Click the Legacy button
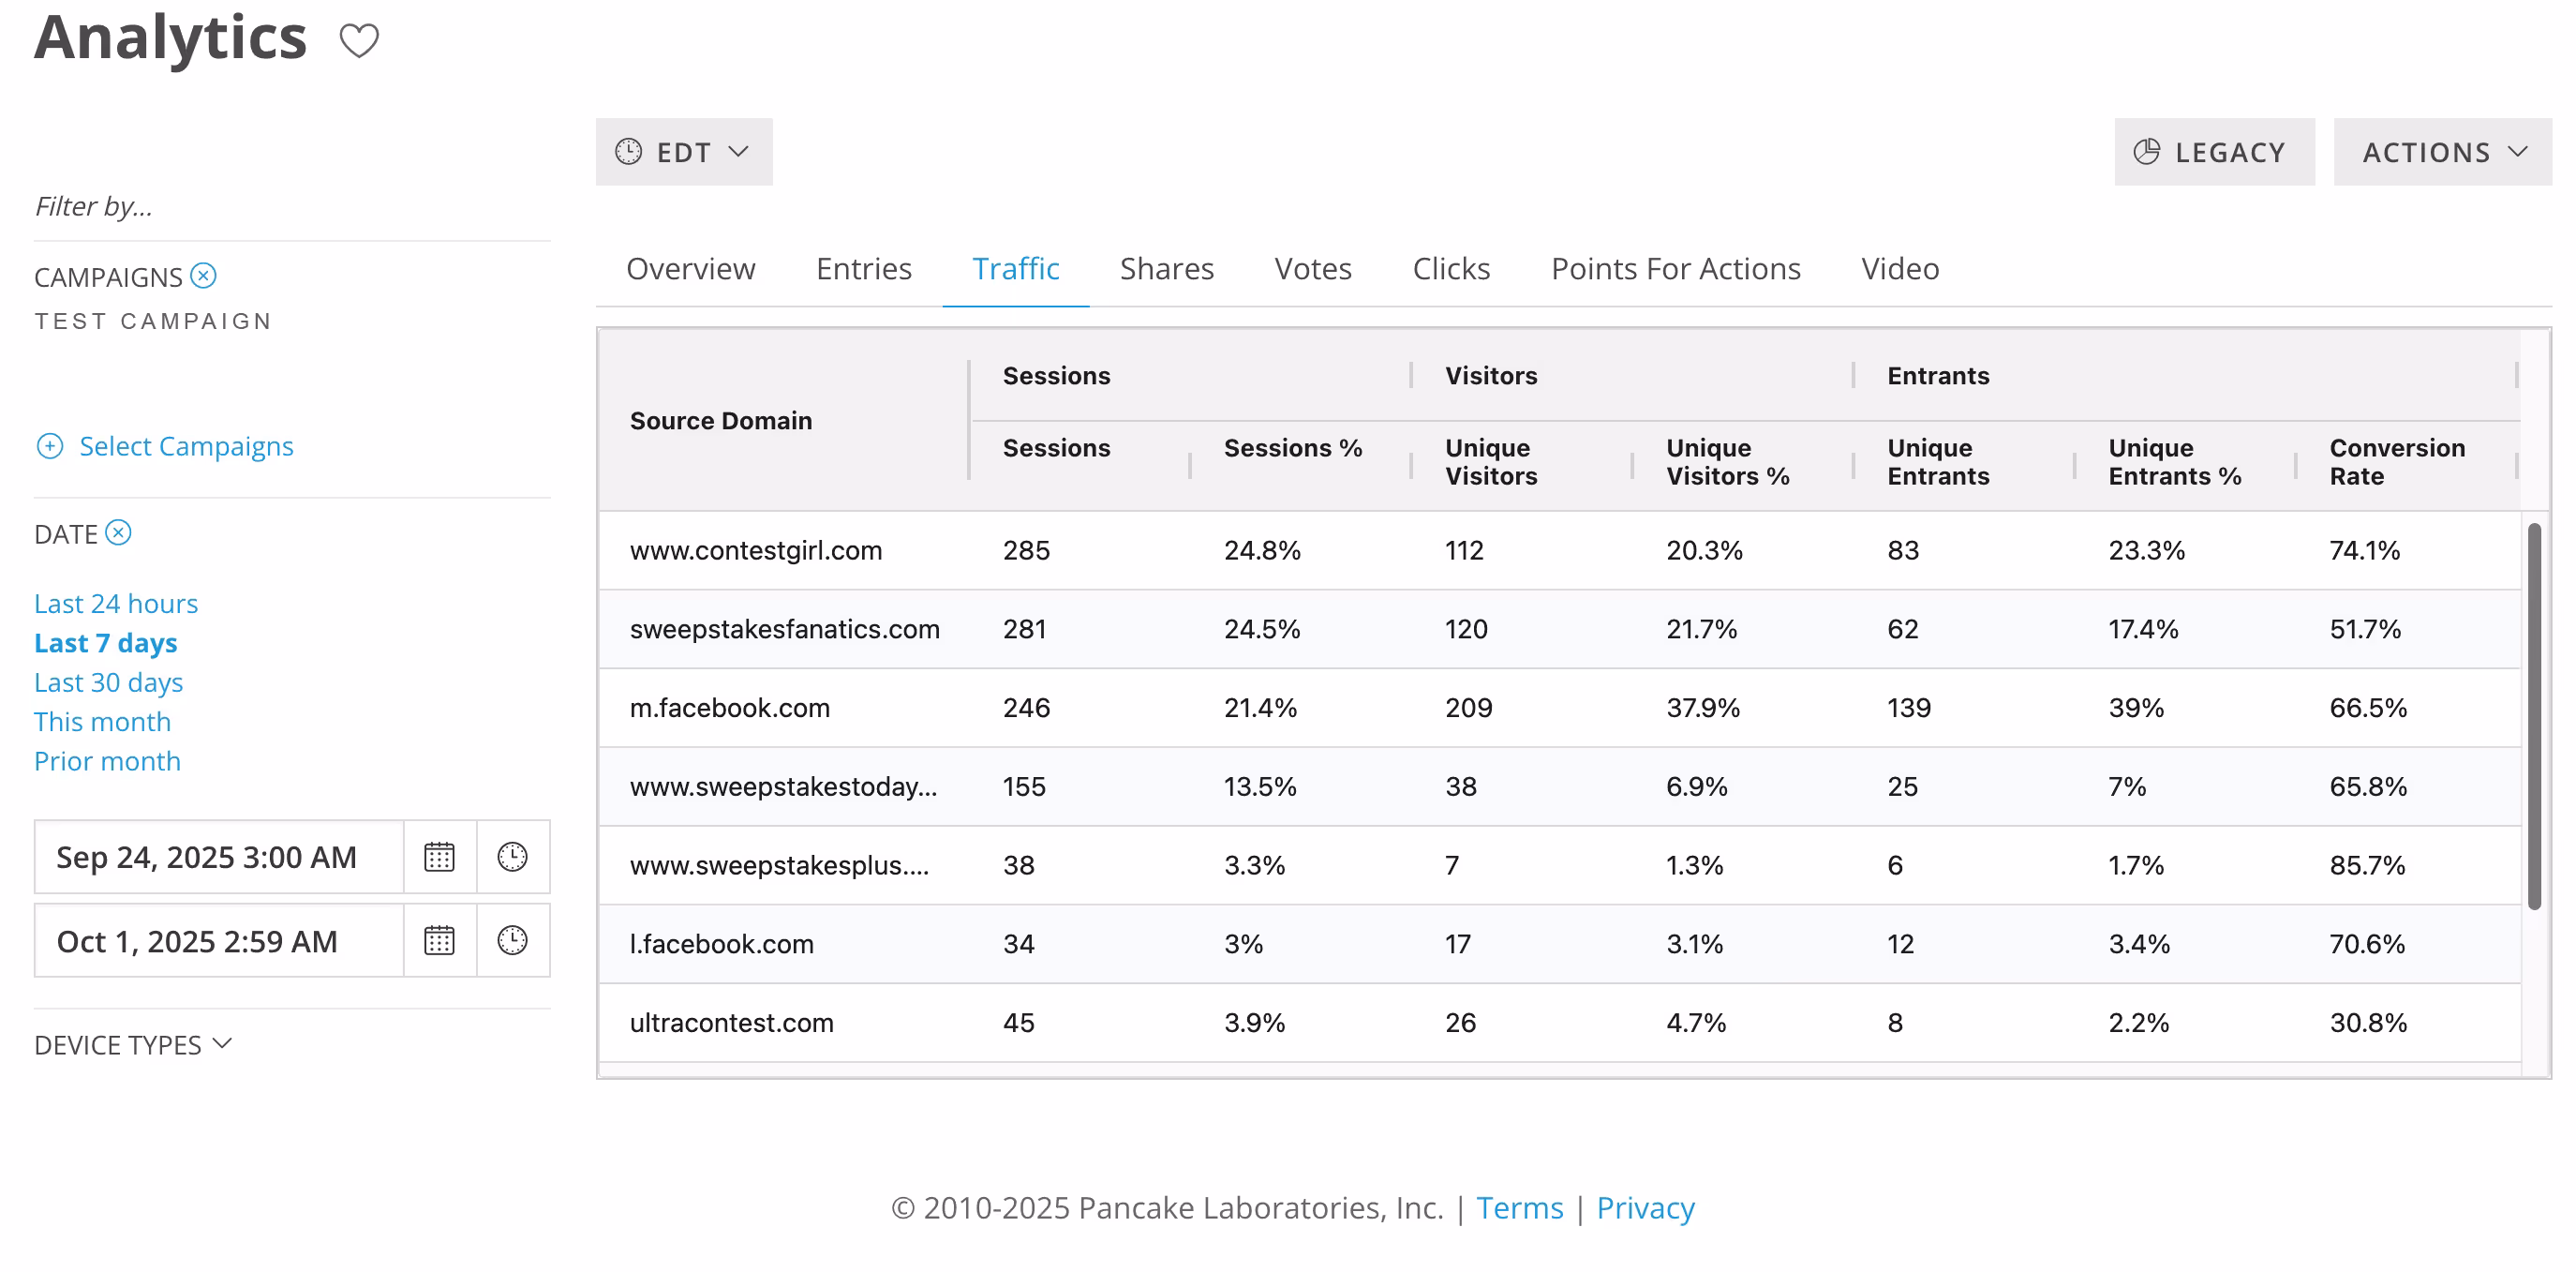The image size is (2576, 1272). 2214,152
